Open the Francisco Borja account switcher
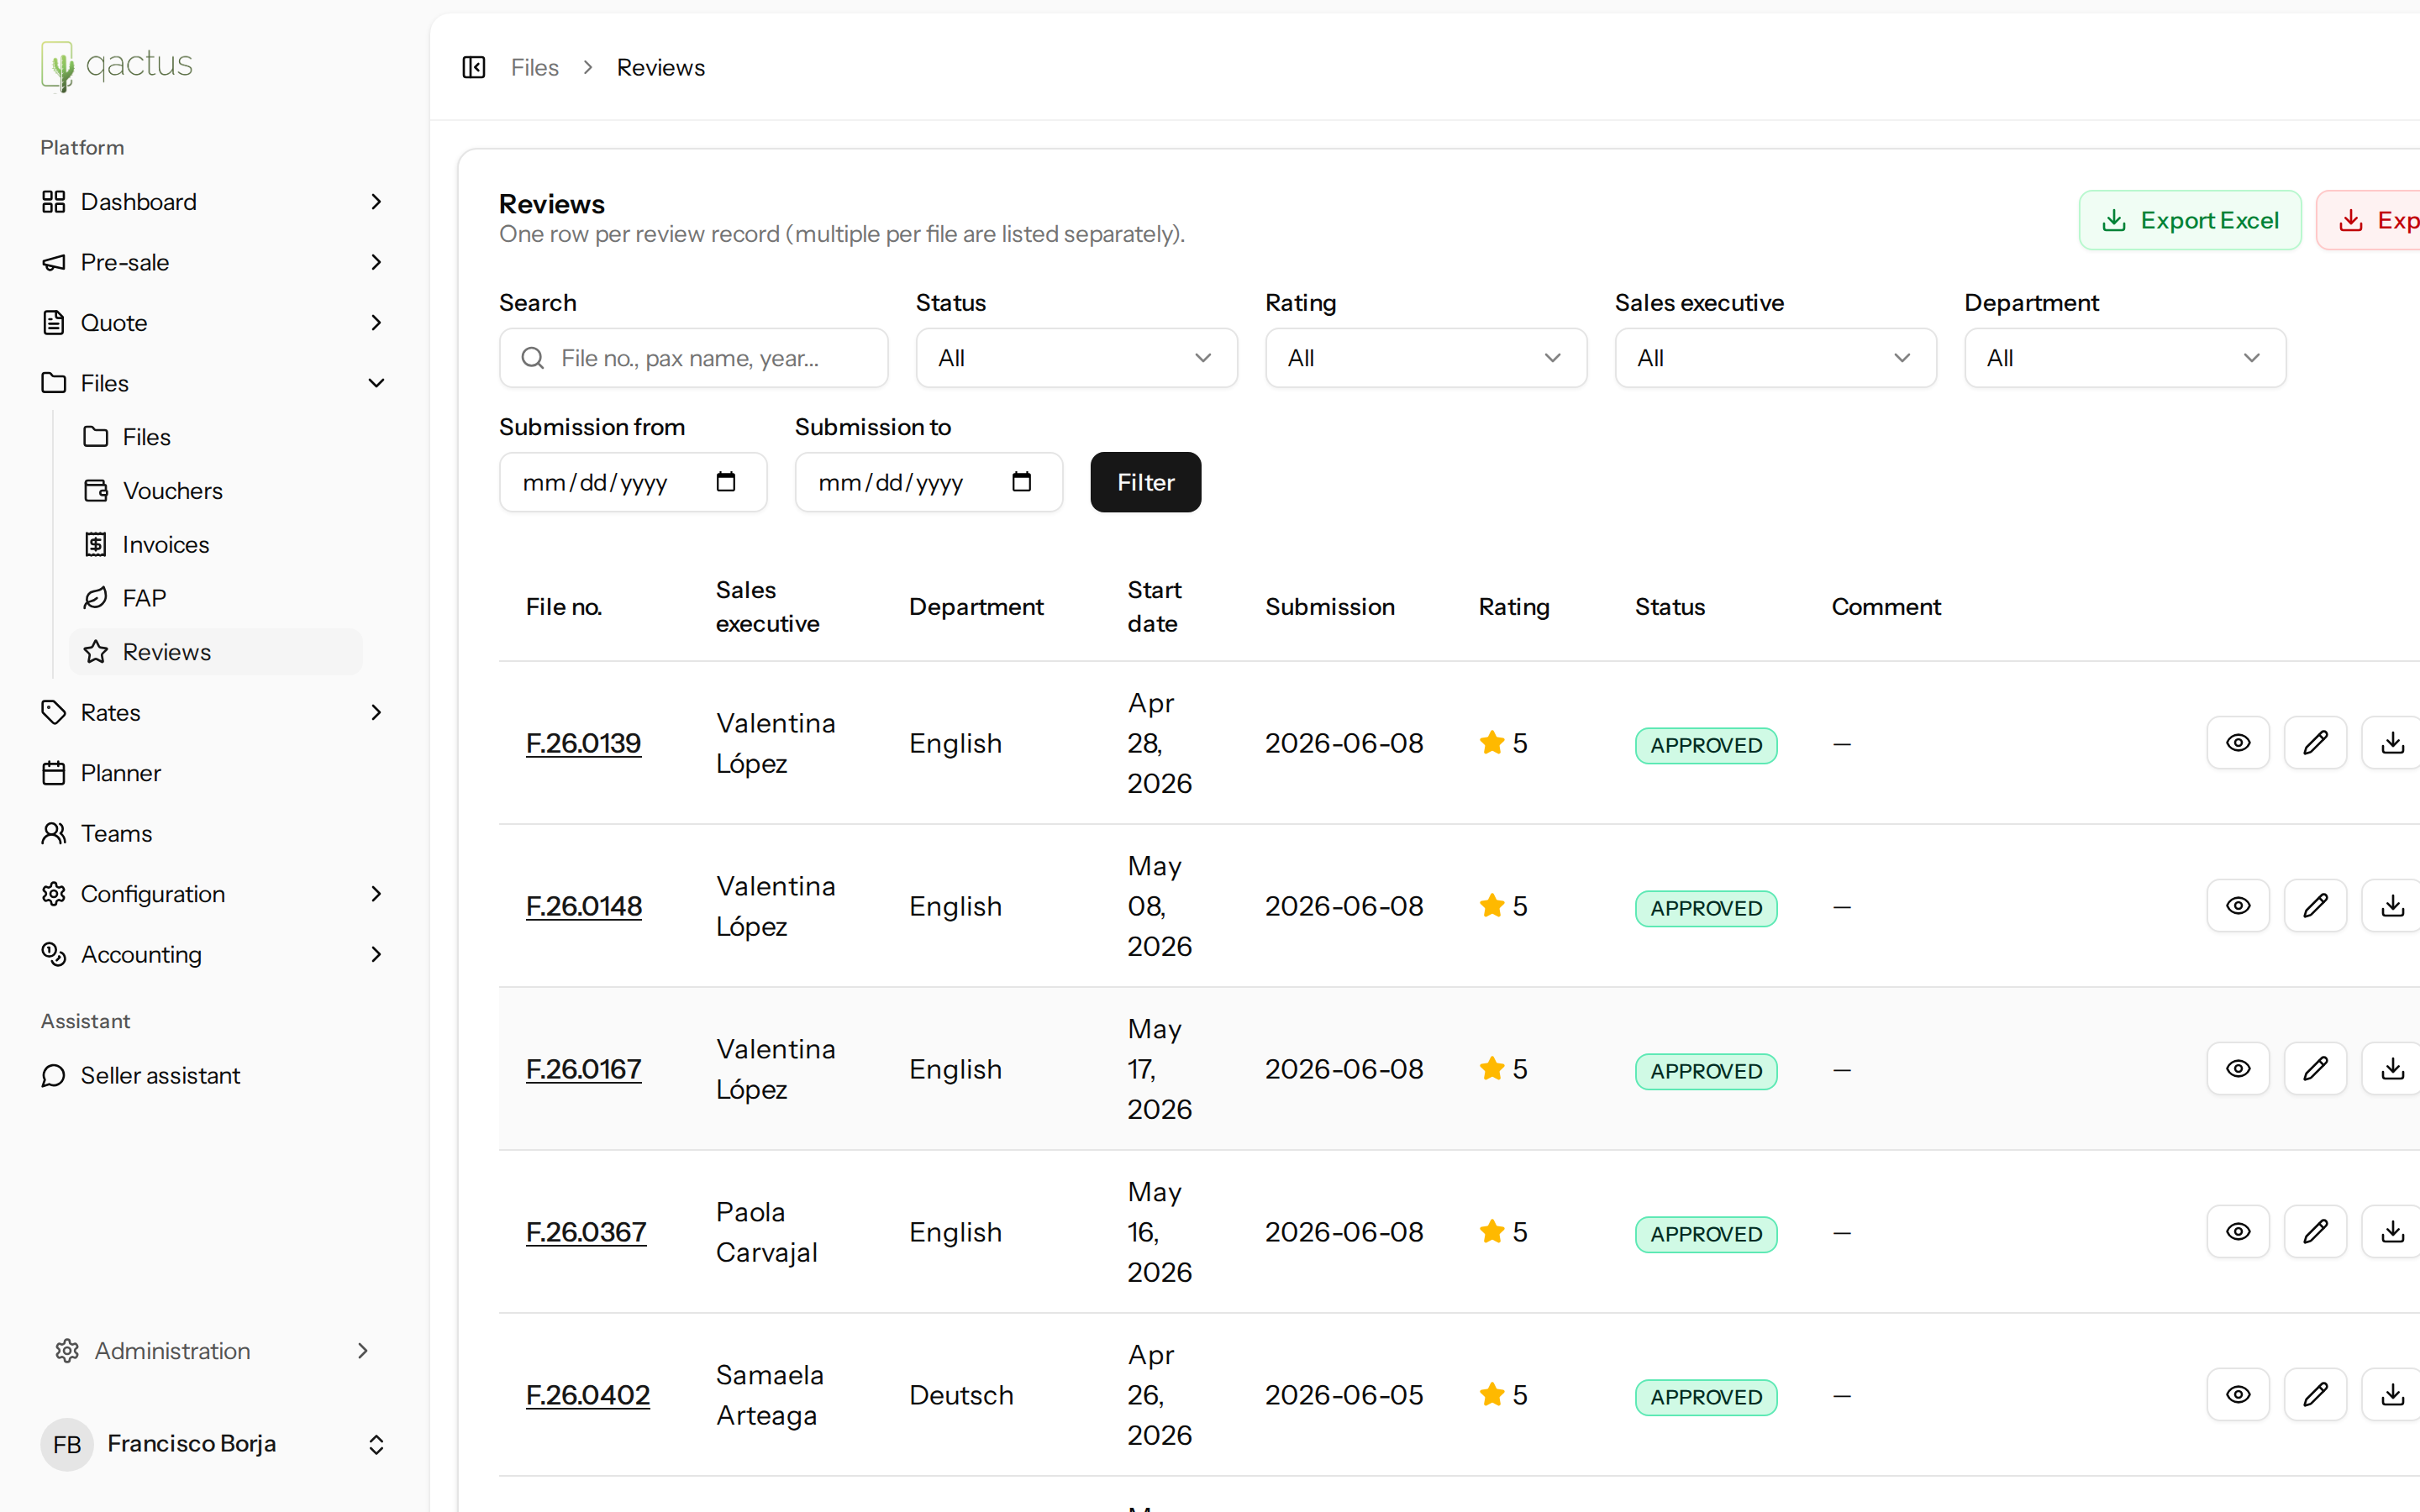 point(214,1444)
